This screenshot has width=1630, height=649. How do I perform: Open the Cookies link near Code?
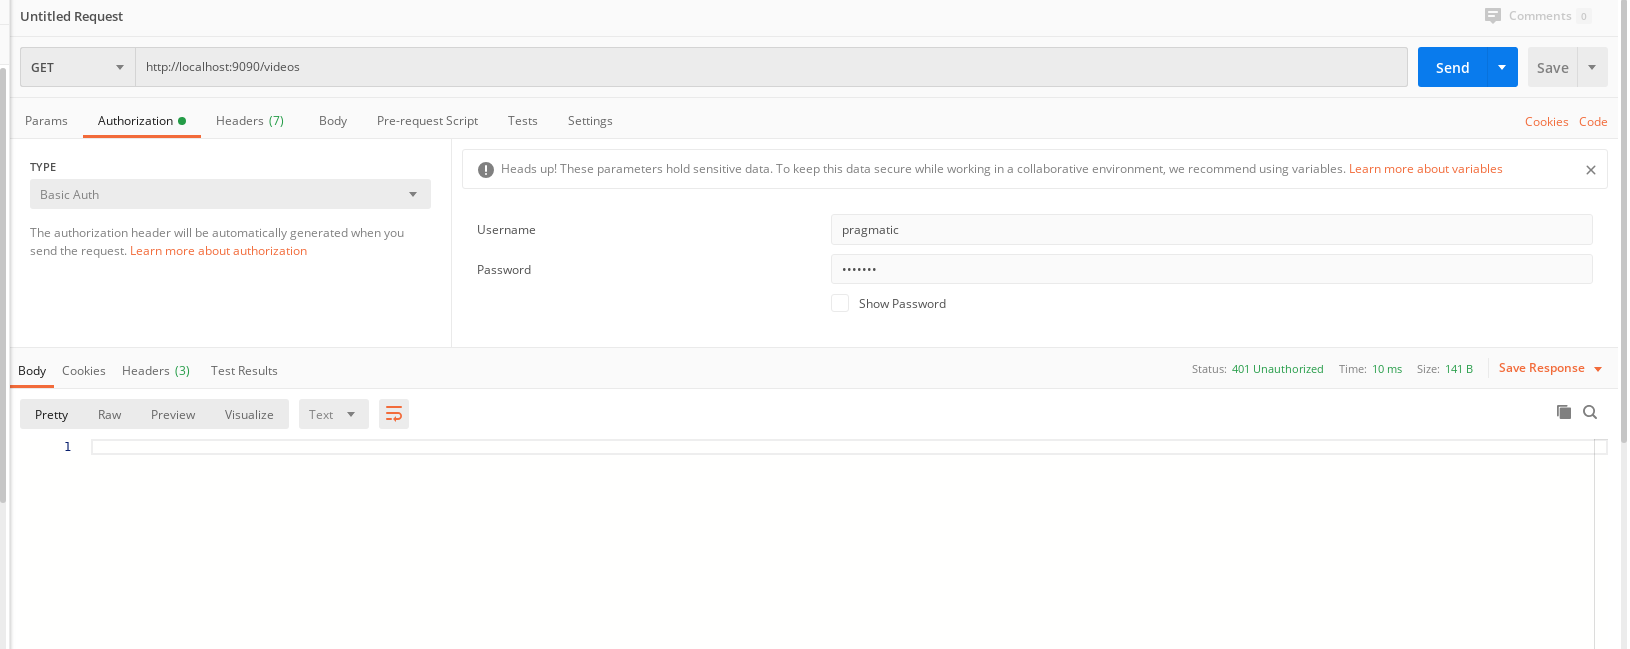click(1546, 122)
